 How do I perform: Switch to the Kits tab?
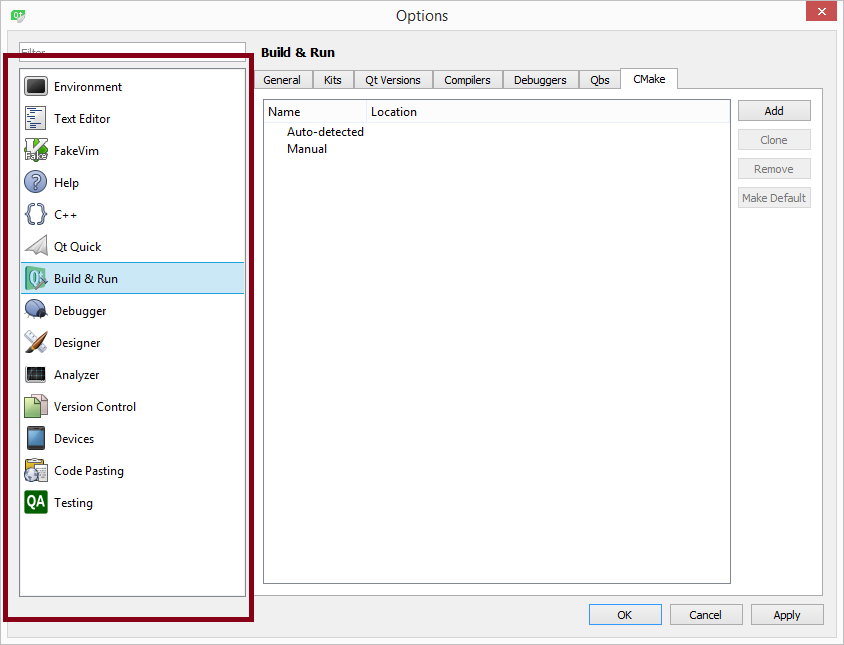[x=332, y=80]
